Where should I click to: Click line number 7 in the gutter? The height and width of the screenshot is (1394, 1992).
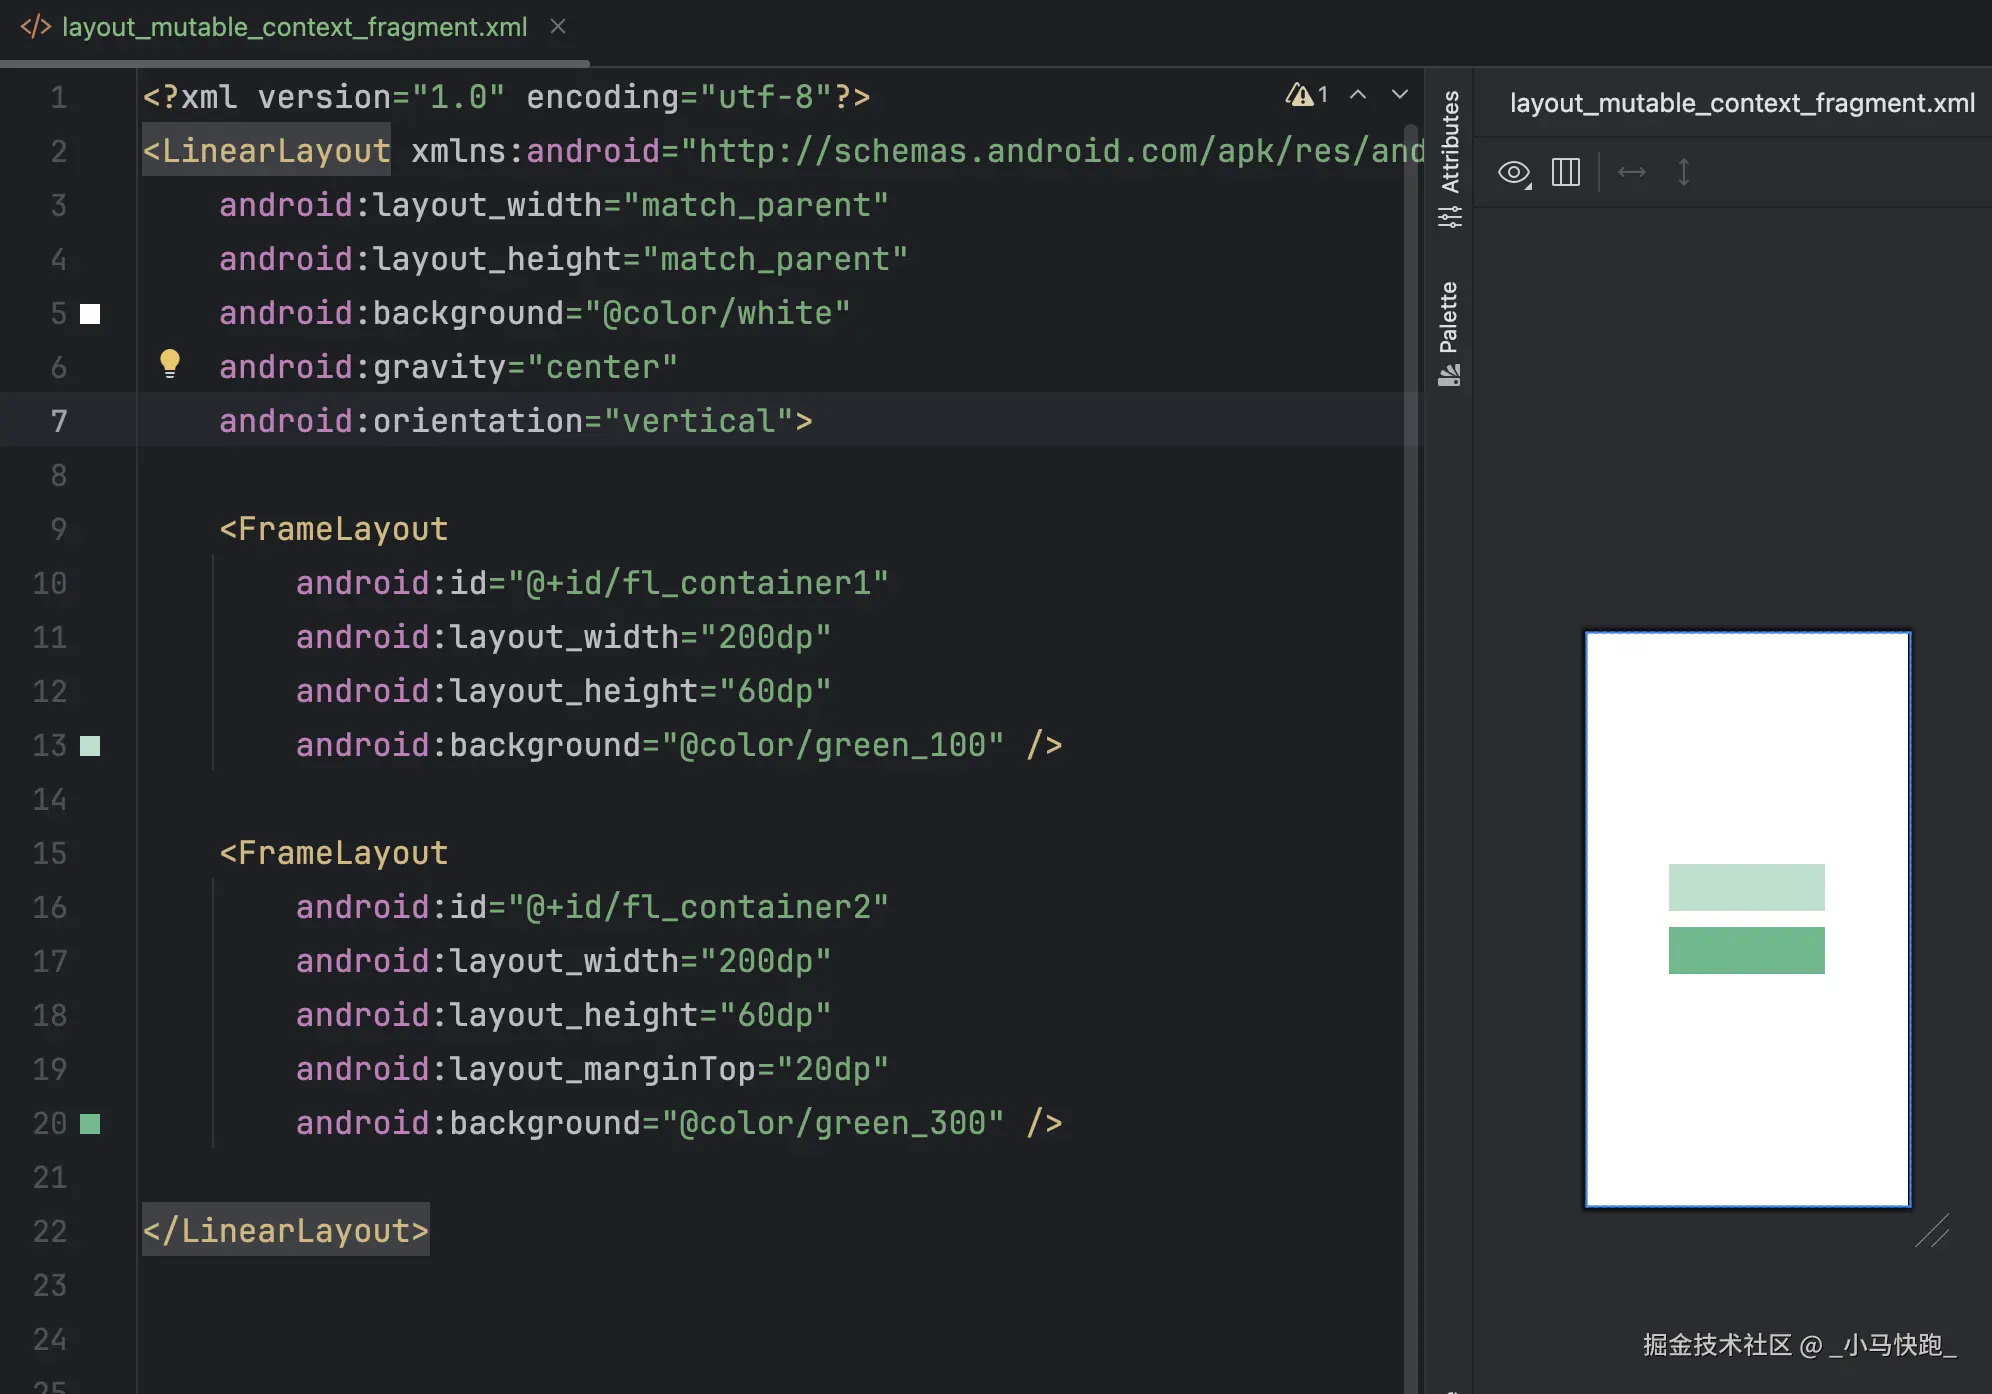pyautogui.click(x=59, y=421)
